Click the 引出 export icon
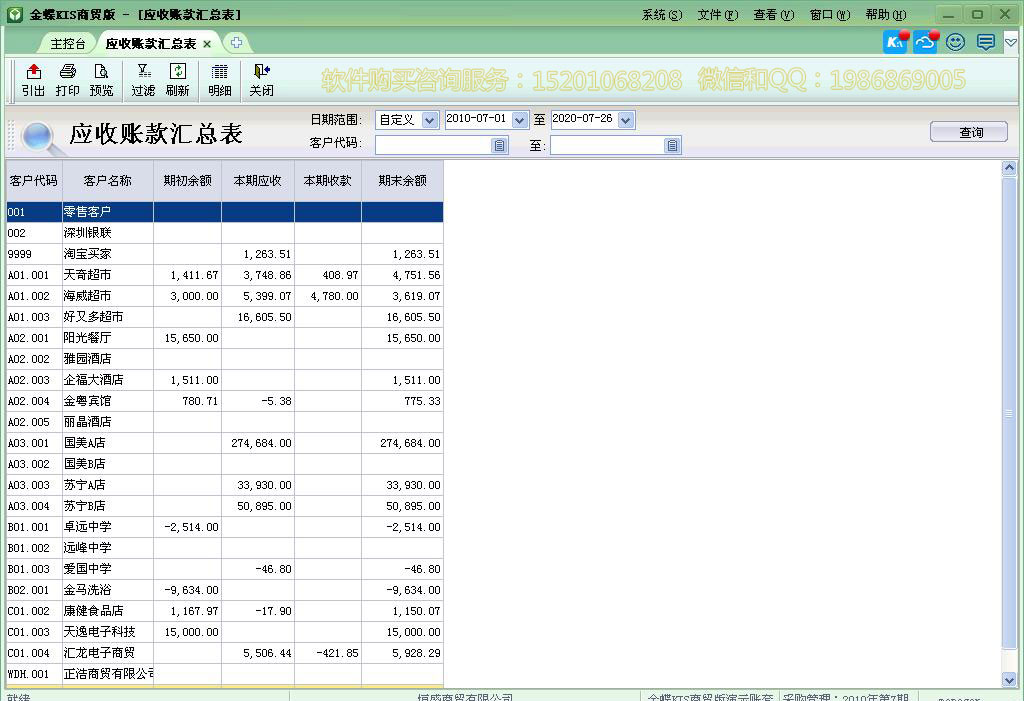Viewport: 1024px width, 701px height. pyautogui.click(x=32, y=80)
